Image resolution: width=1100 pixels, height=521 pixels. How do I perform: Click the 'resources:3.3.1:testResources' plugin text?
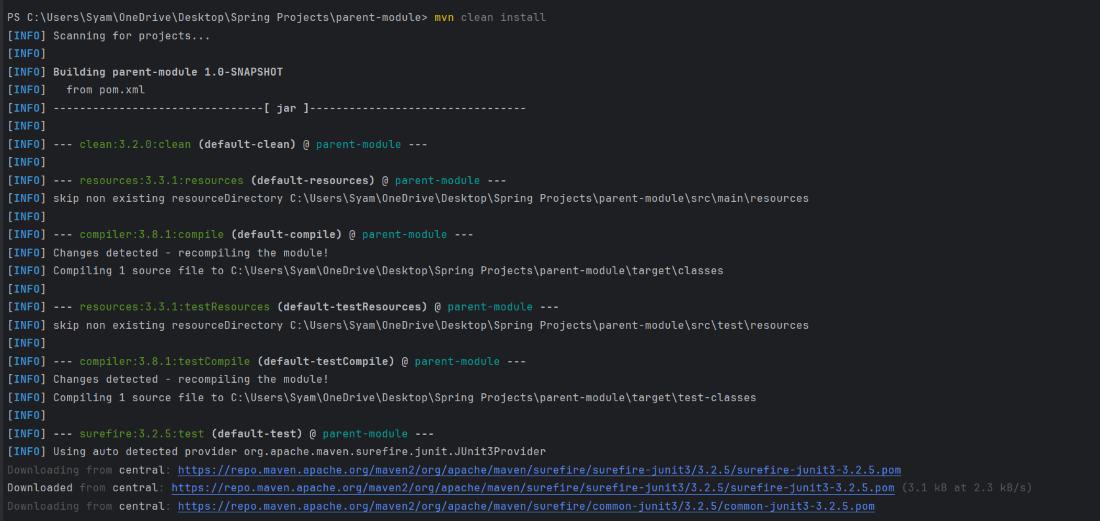click(x=174, y=306)
